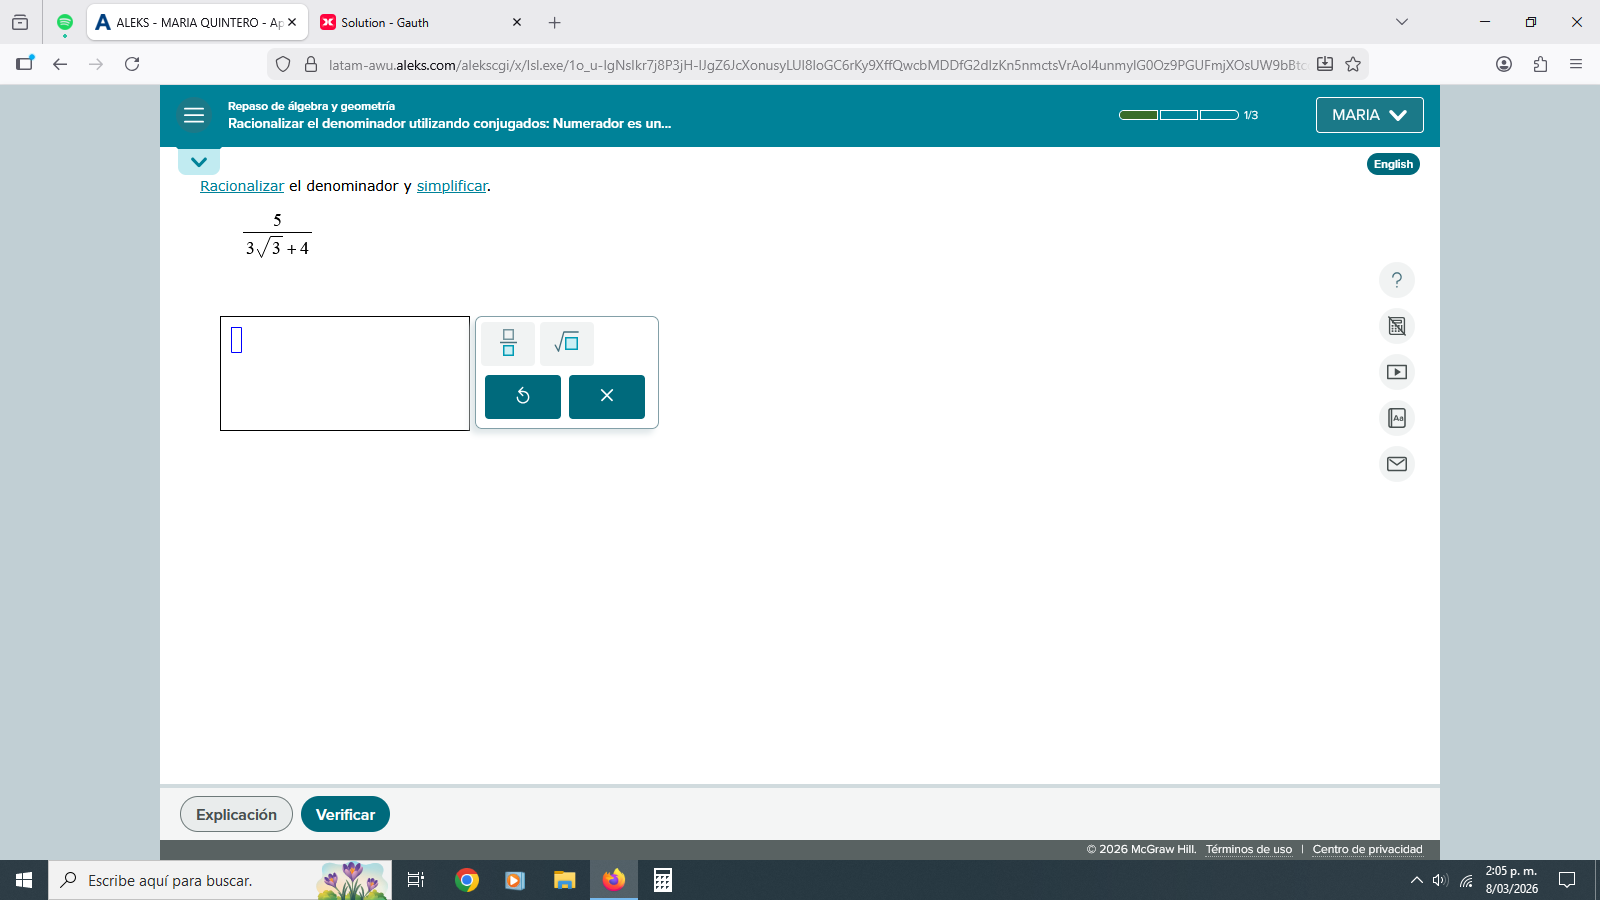List all browser tabs with arrow

(x=1401, y=22)
